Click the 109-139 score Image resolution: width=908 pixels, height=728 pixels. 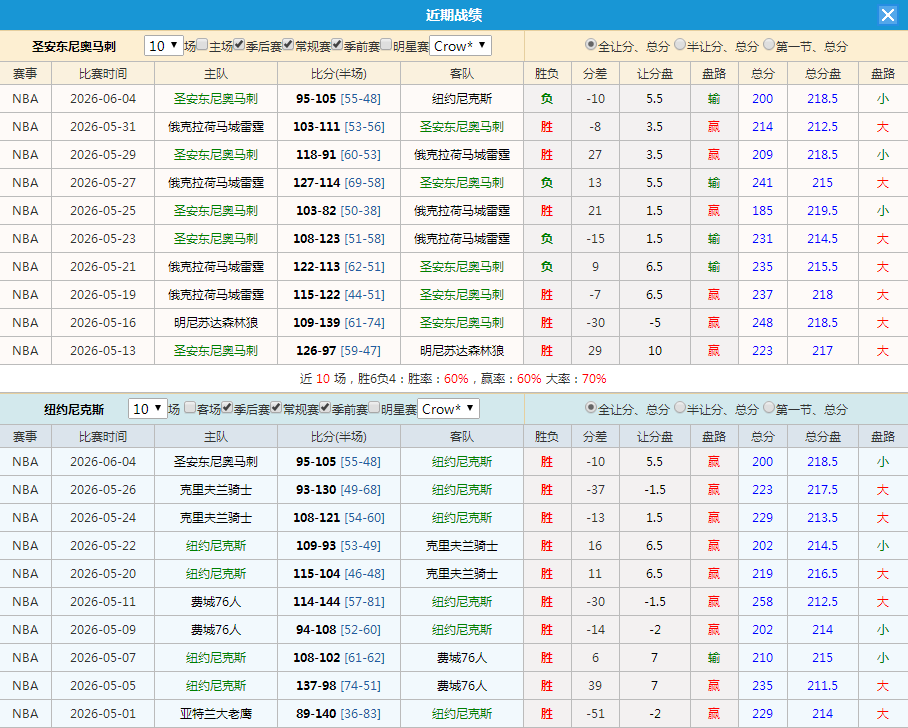pyautogui.click(x=316, y=323)
